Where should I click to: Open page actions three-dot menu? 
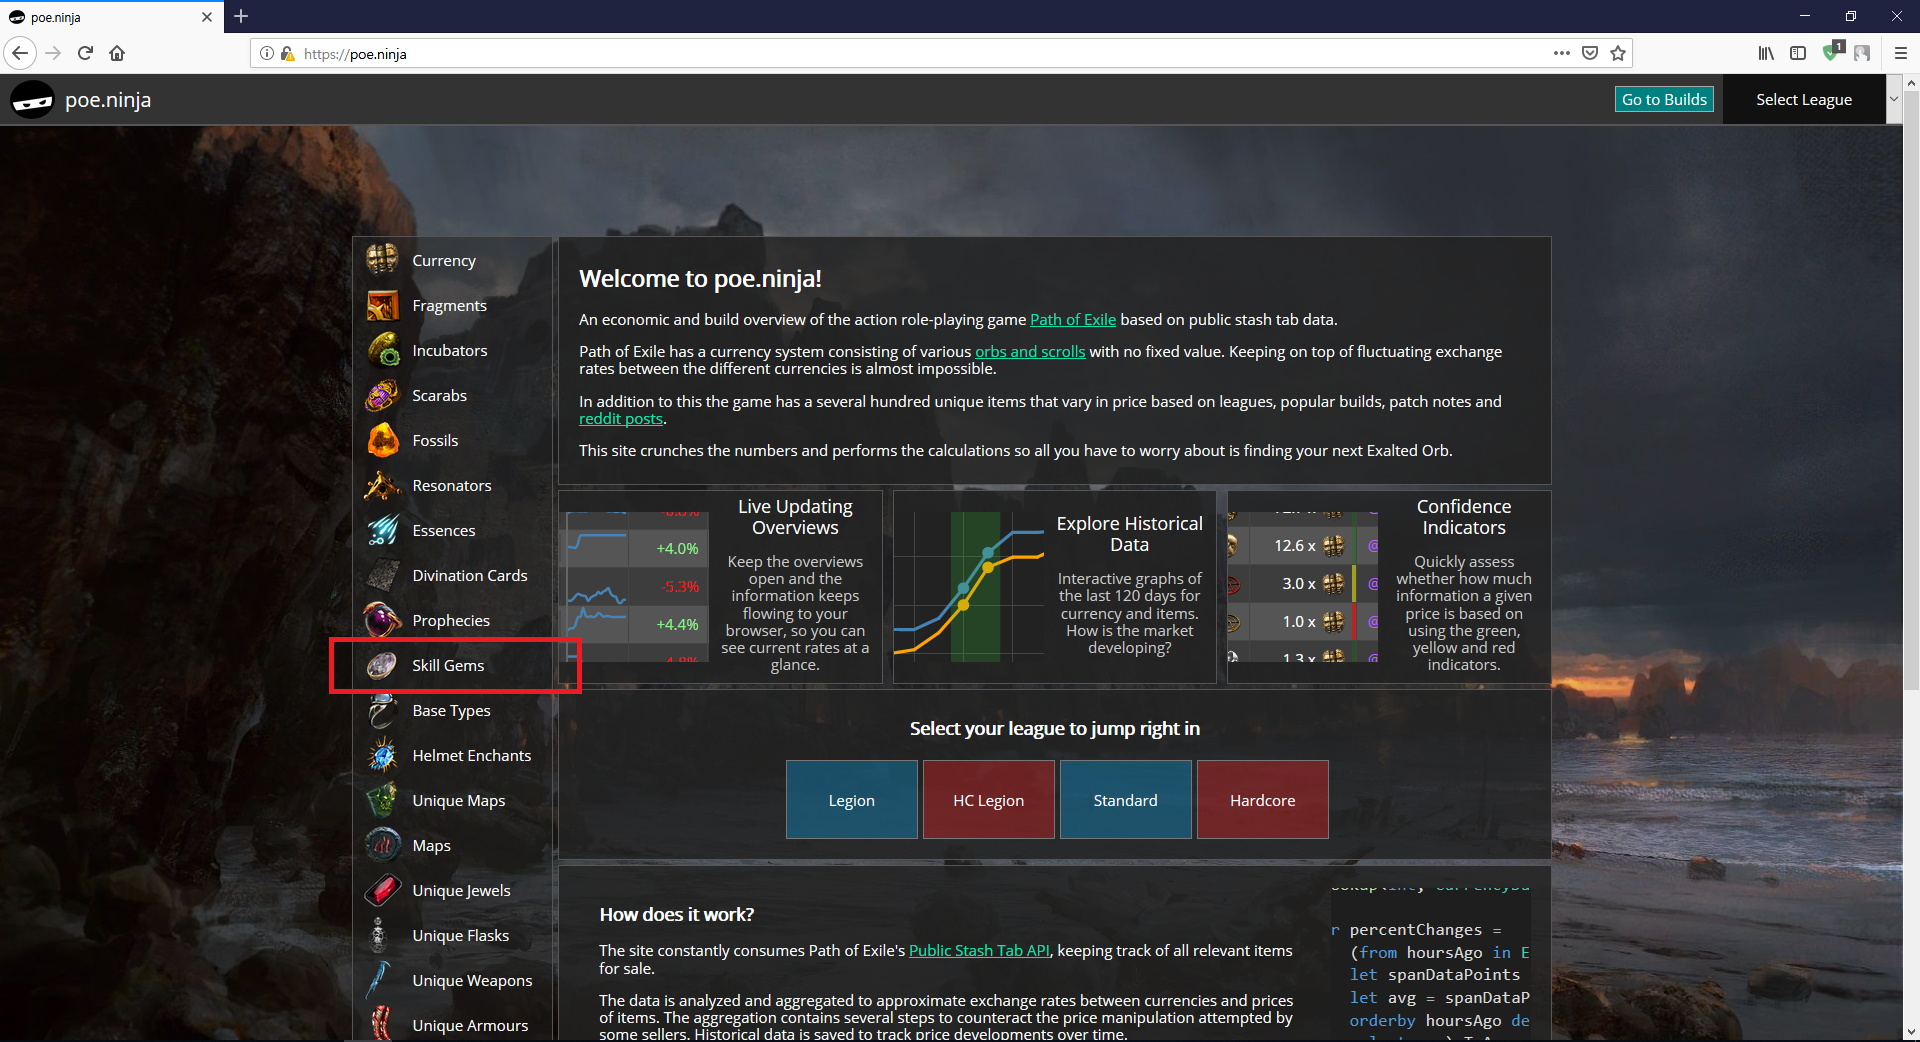[1561, 53]
